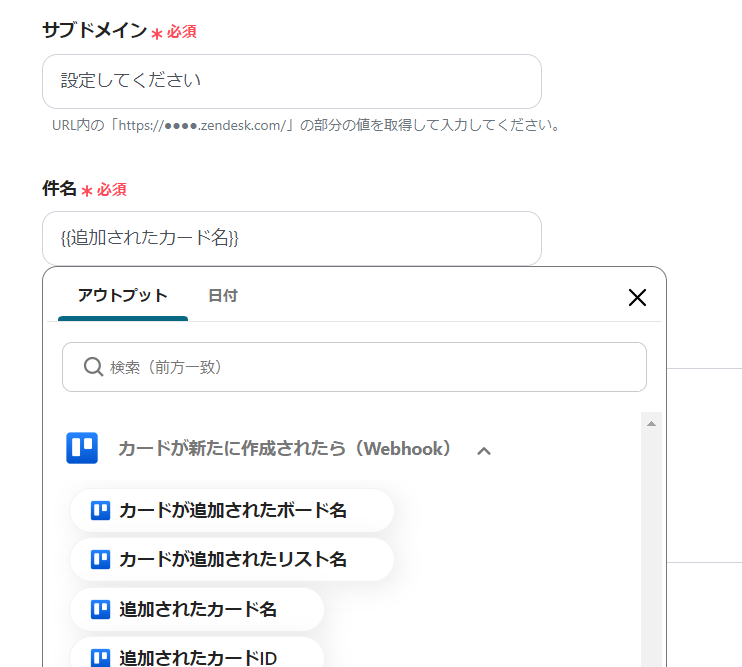The width and height of the screenshot is (742, 667).
Task: Choose the 追加されたカード名 output
Action: [x=198, y=608]
